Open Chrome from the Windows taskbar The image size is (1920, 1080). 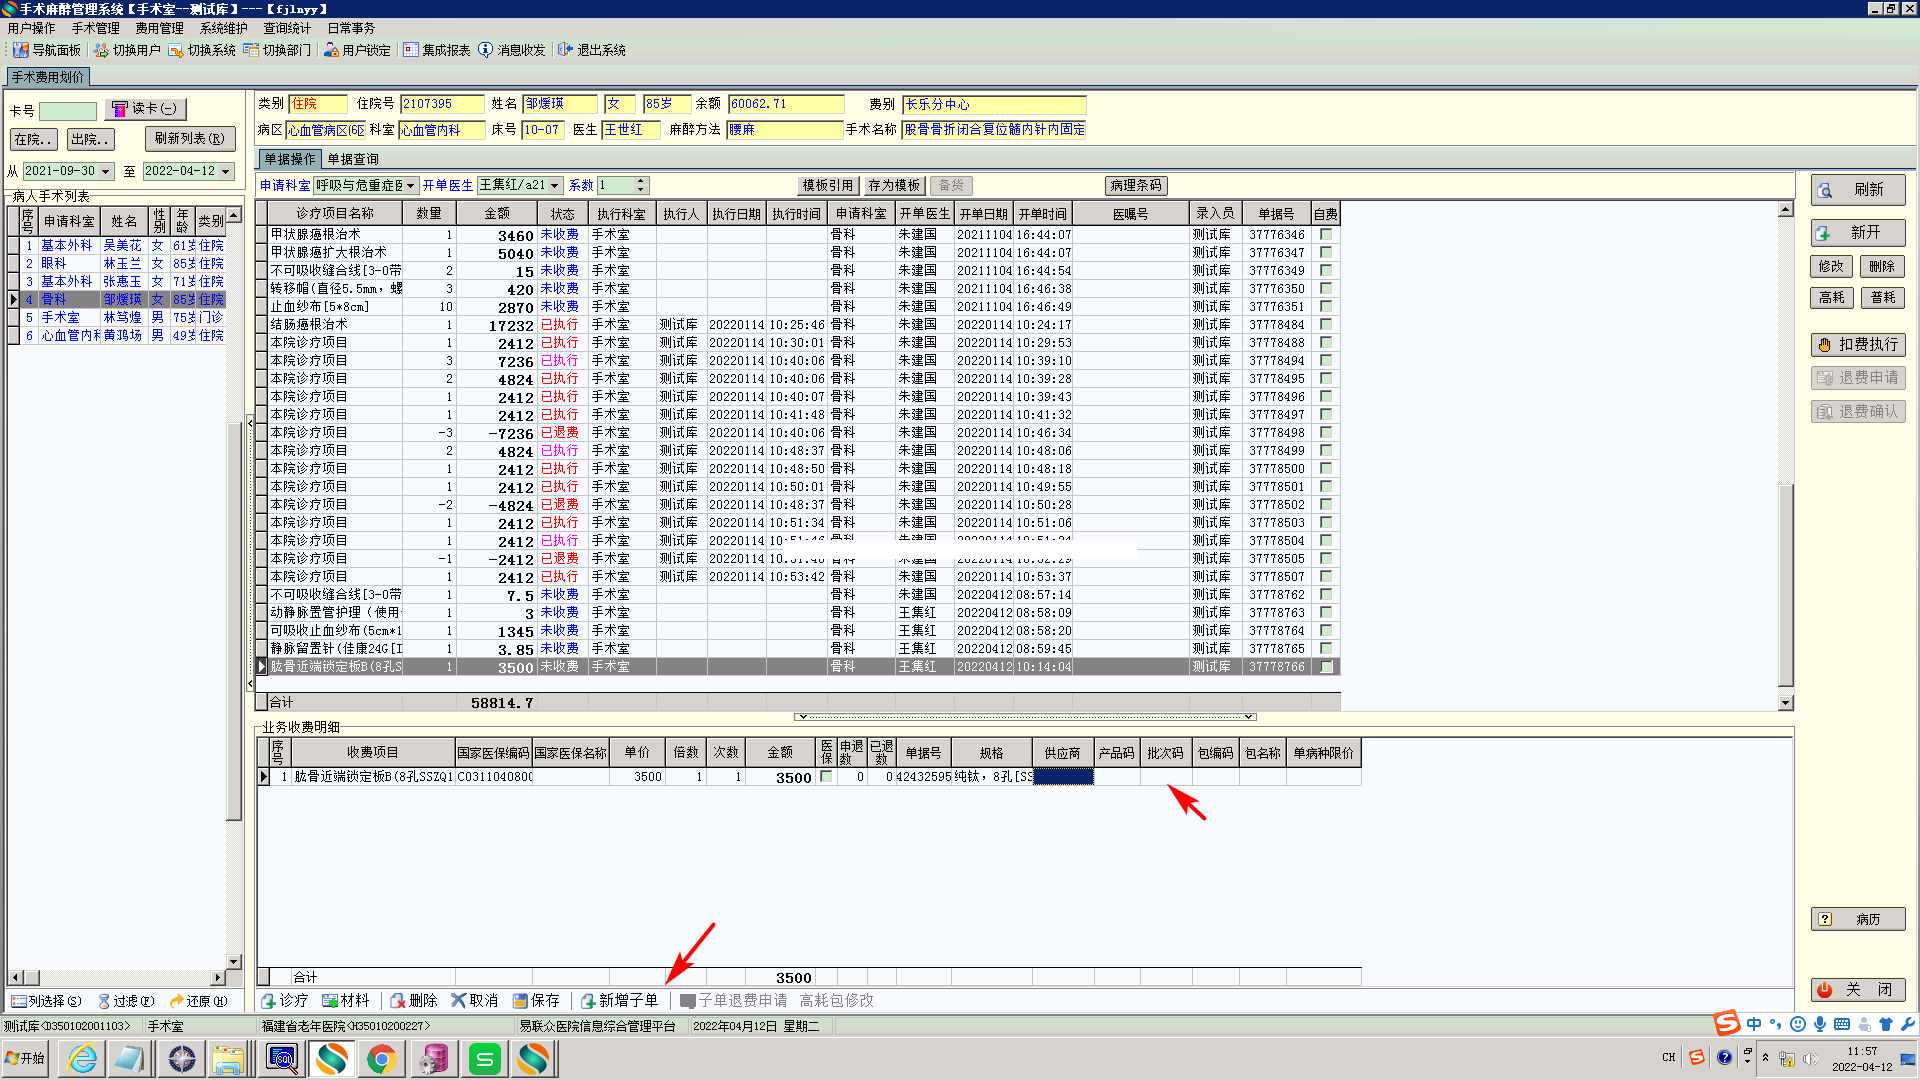(x=381, y=1058)
